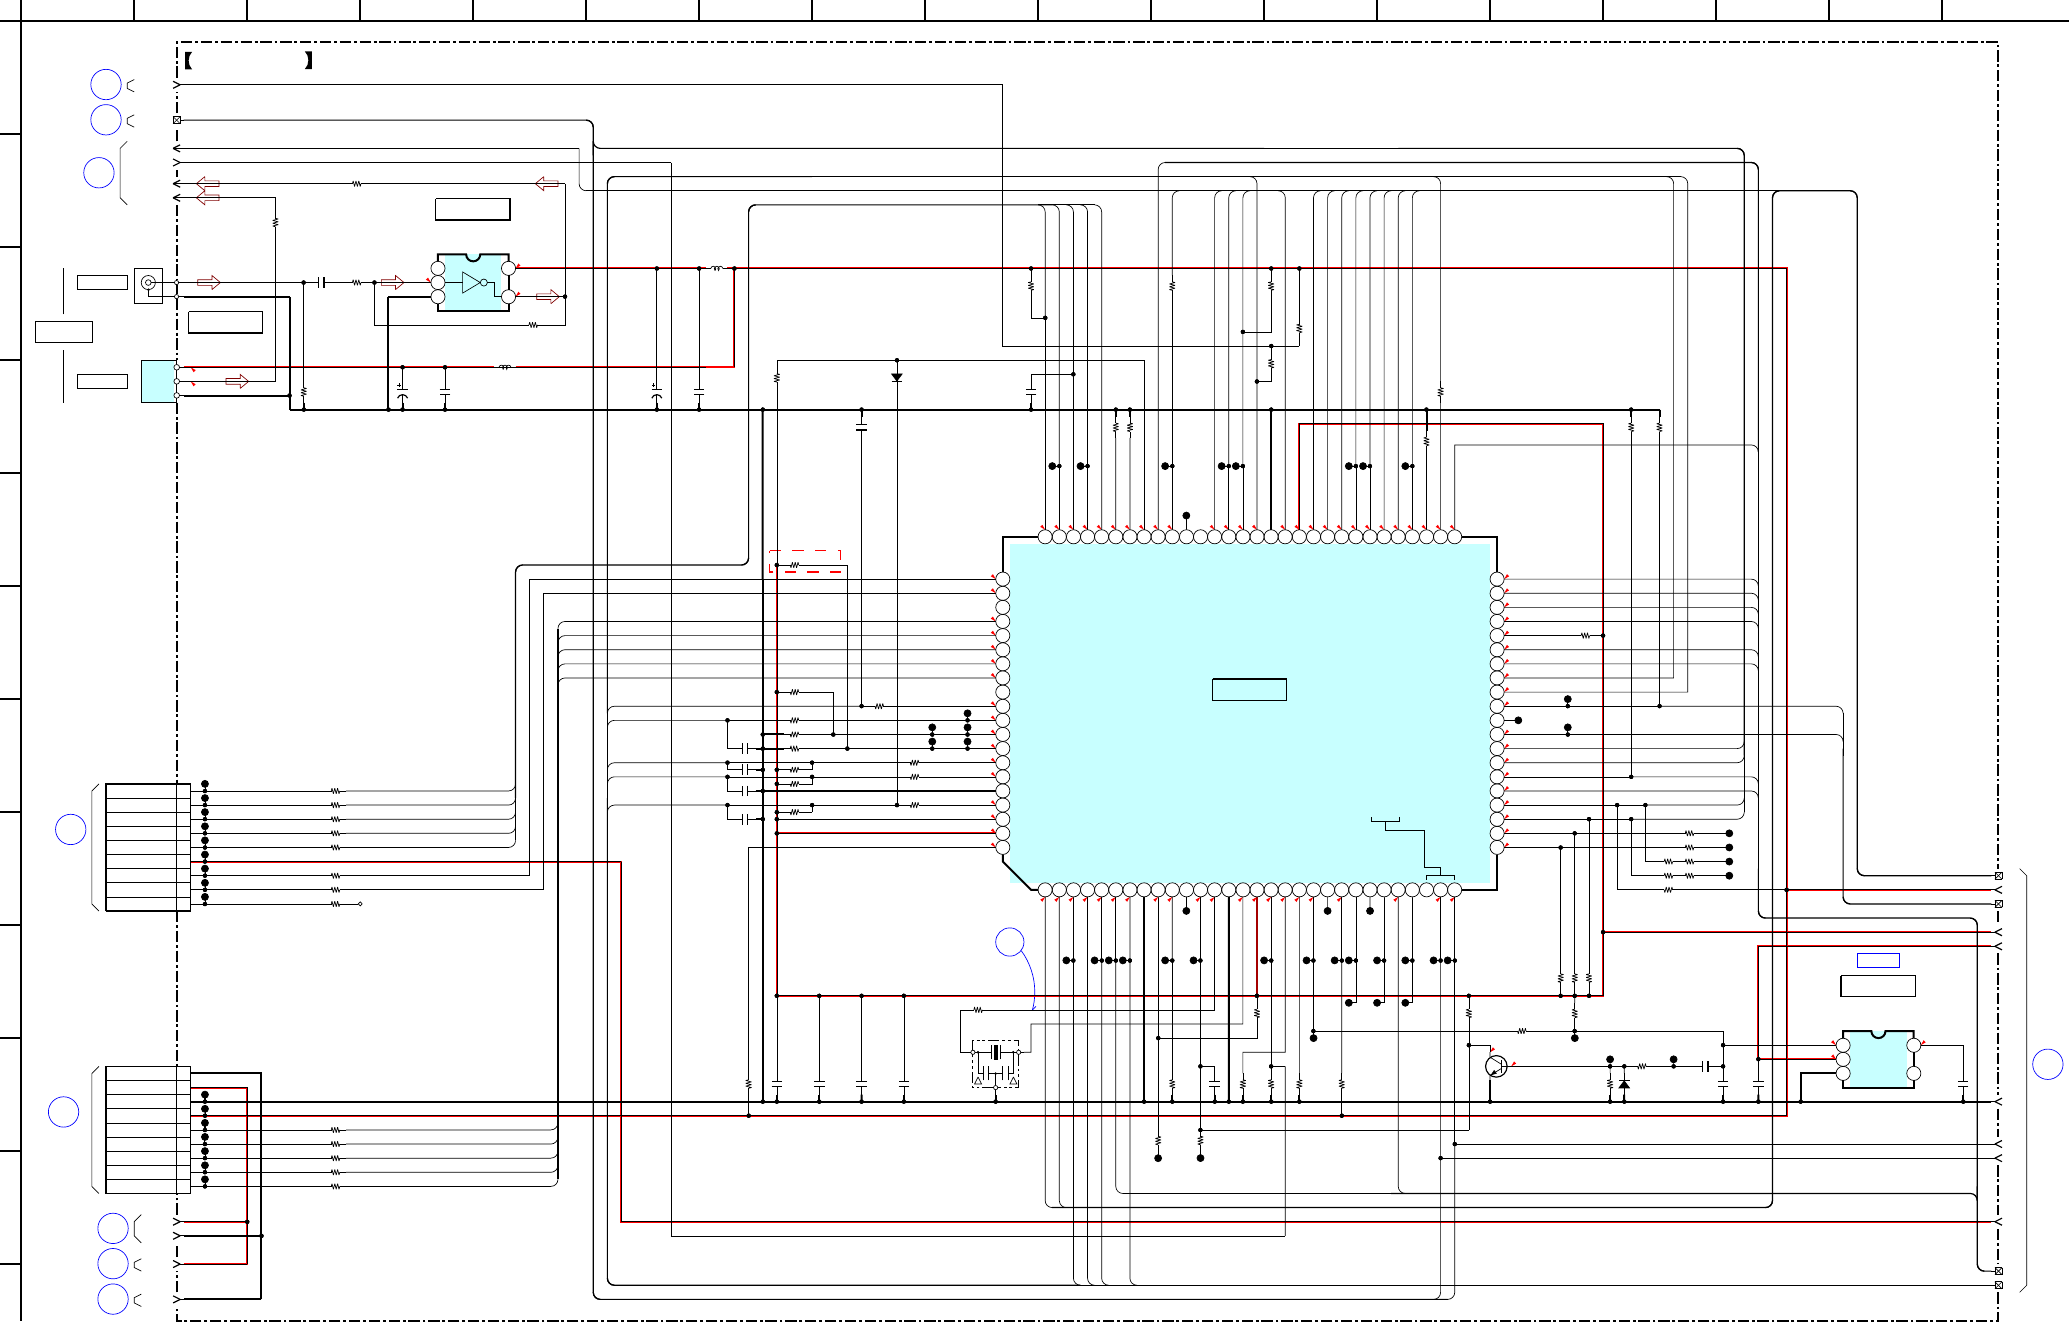
Task: Click the crossed-box terminal at the top left
Action: tap(177, 120)
